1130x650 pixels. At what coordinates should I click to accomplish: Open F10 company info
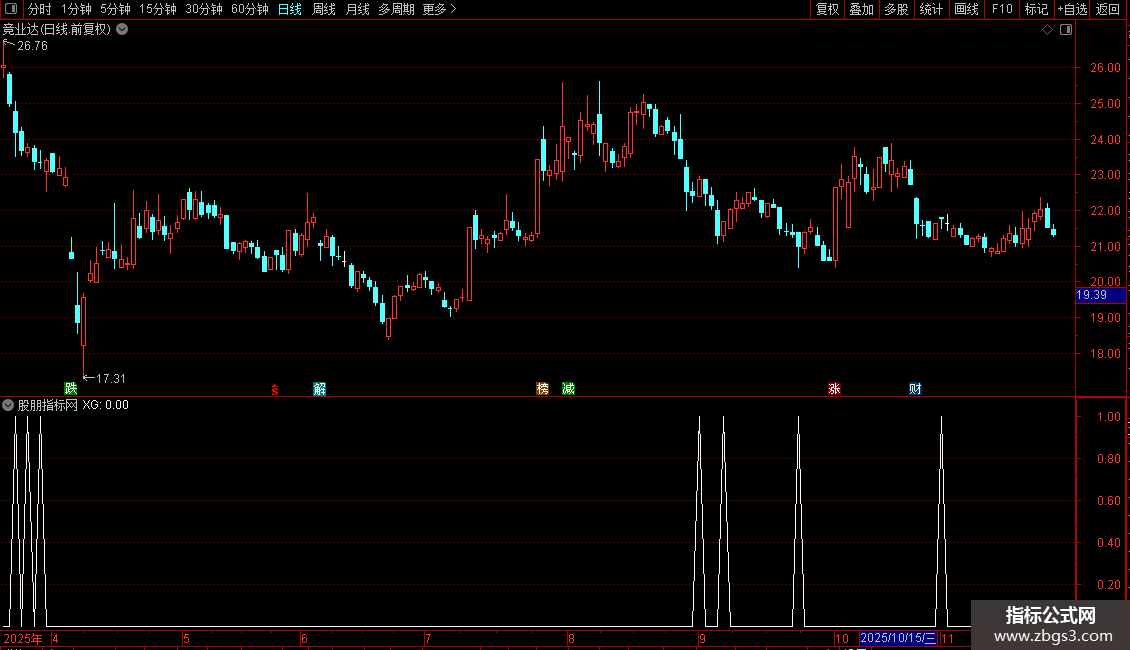tap(1002, 9)
